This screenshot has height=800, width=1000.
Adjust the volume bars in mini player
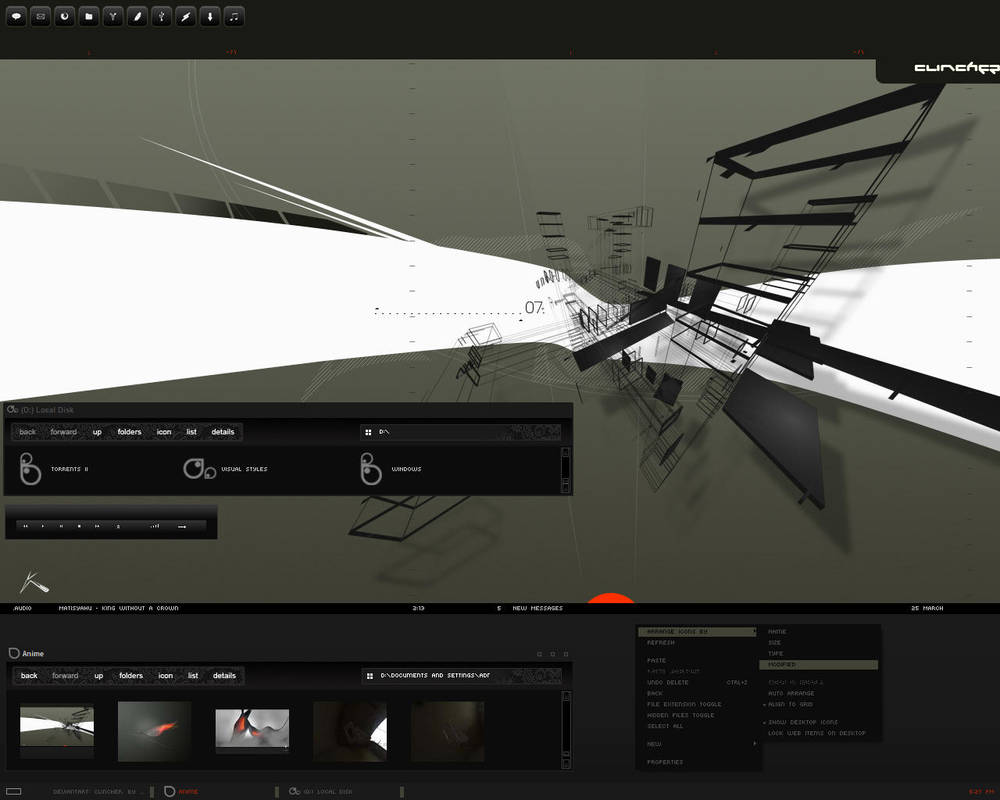[x=154, y=526]
